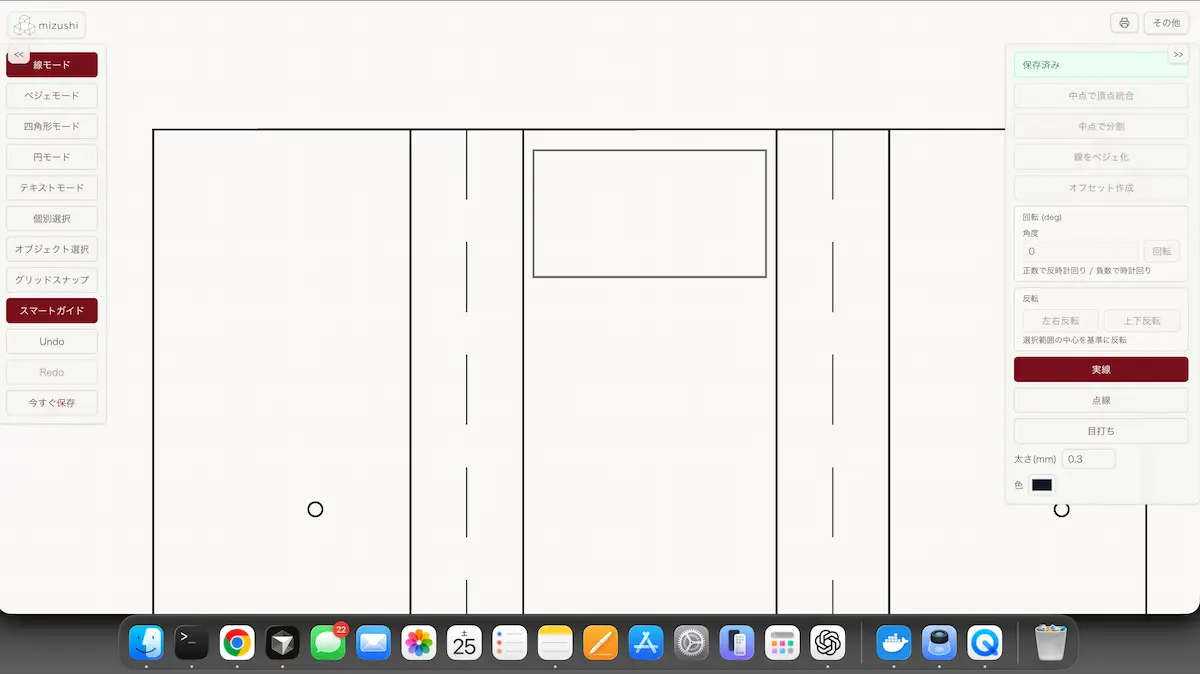Screen dimensions: 1200x674
Task: Open the その他 menu
Action: [1166, 23]
